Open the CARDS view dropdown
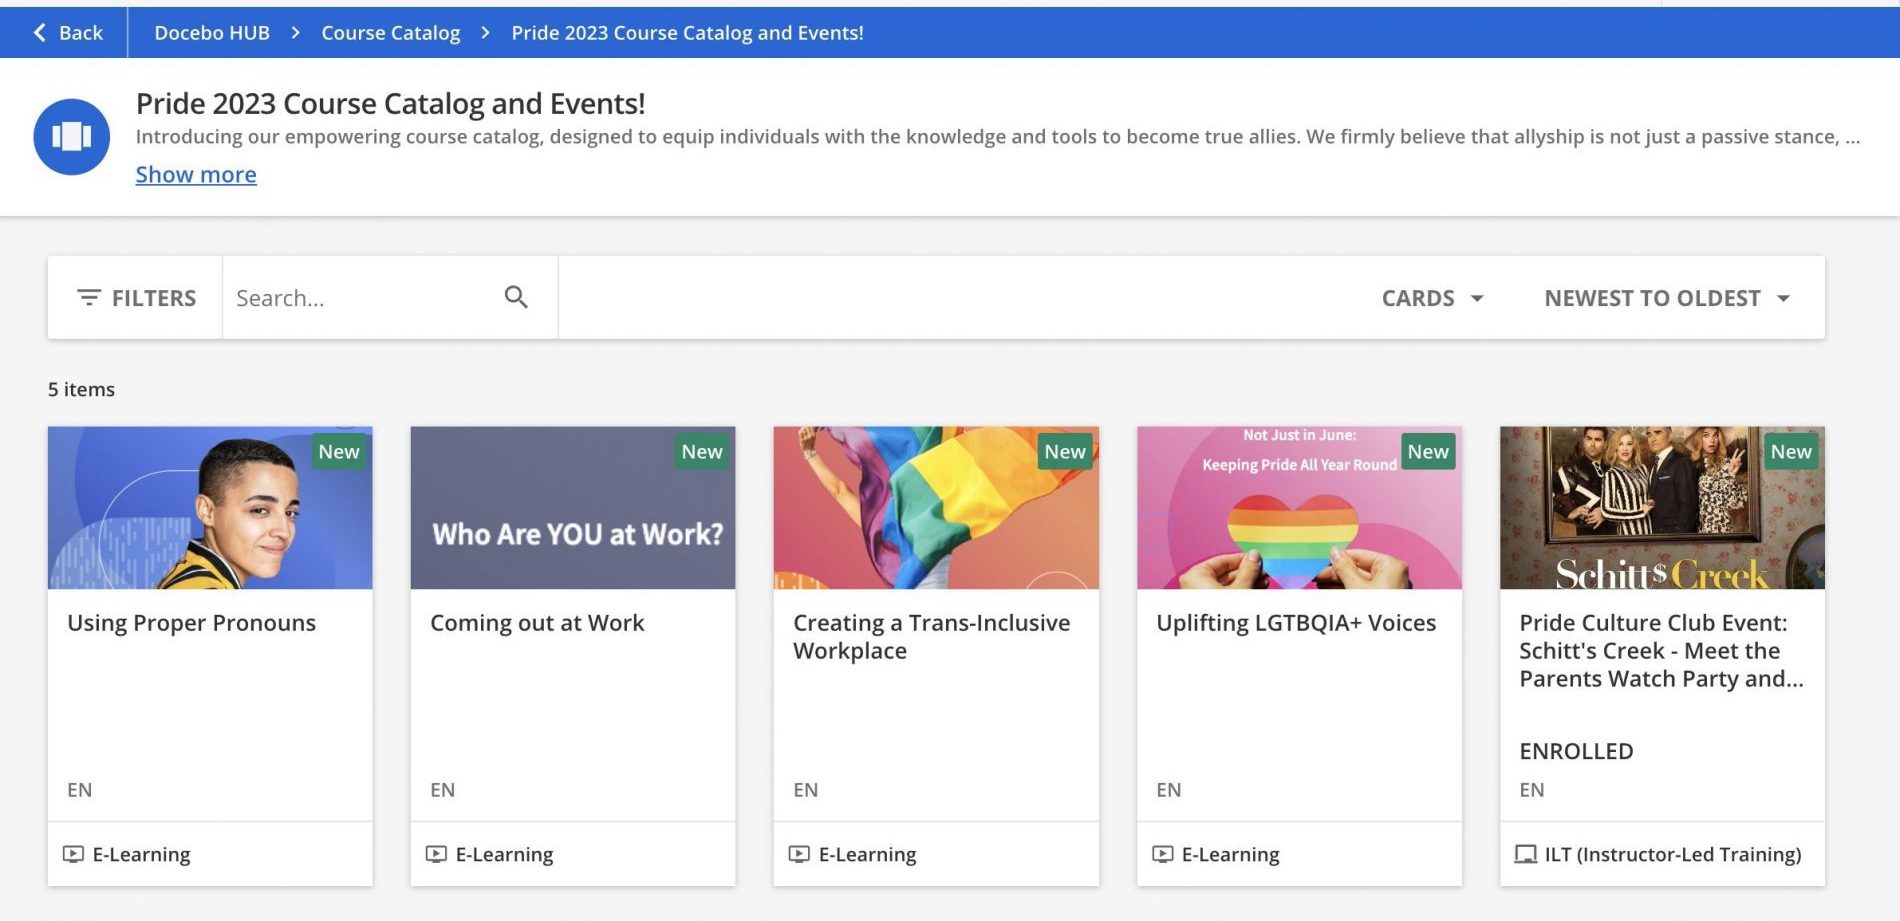This screenshot has height=921, width=1900. point(1433,298)
